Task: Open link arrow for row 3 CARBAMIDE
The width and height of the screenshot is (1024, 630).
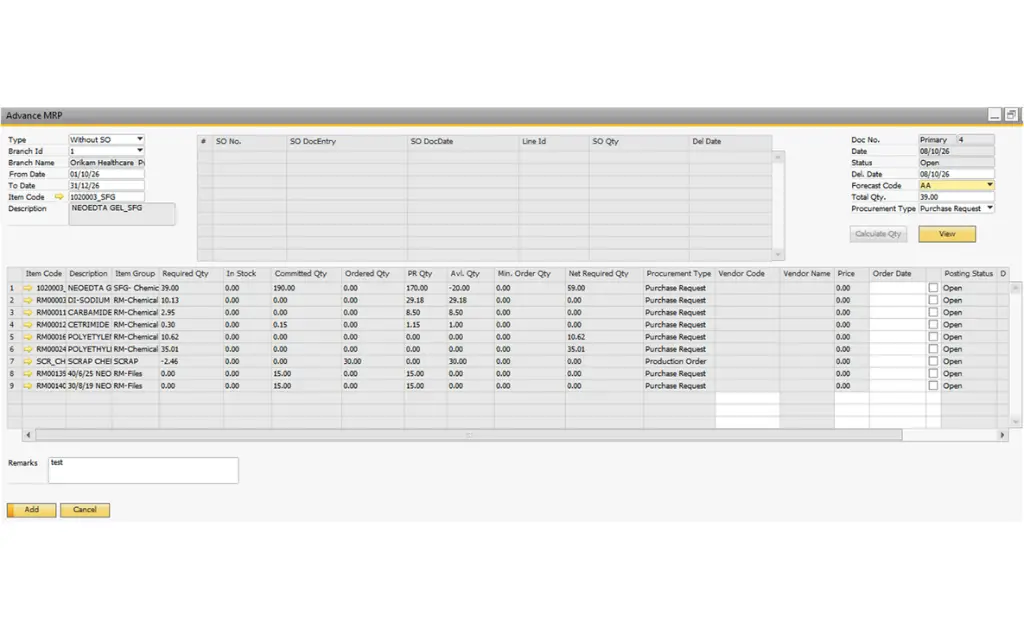Action: [x=28, y=313]
